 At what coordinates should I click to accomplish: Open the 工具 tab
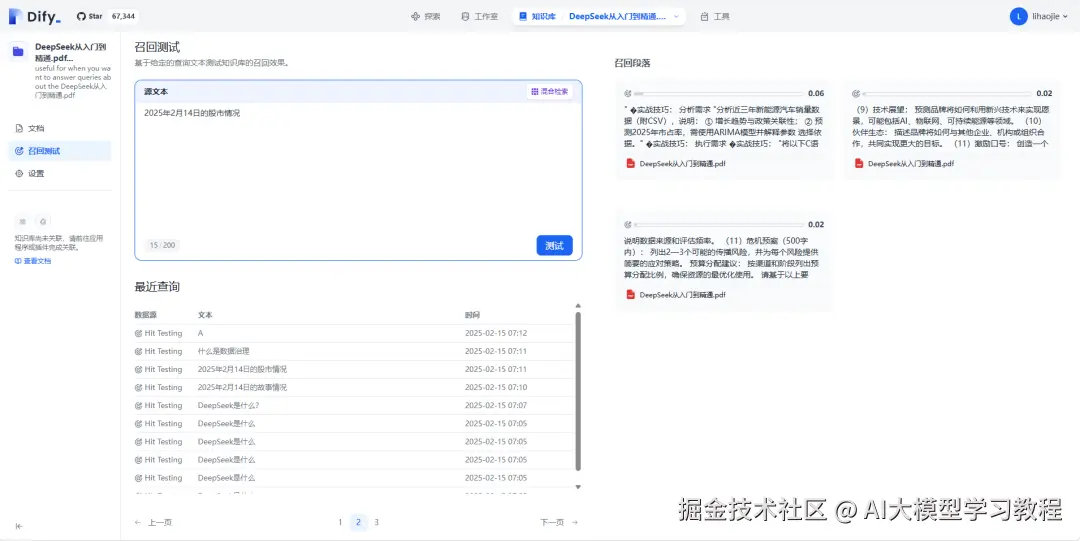pos(715,17)
